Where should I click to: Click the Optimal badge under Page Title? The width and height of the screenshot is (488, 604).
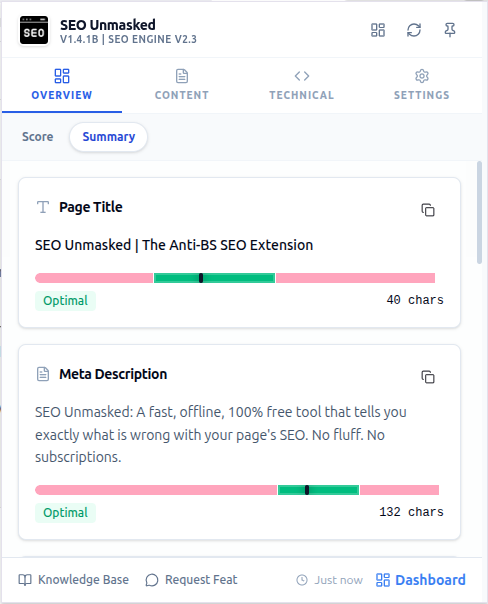pyautogui.click(x=65, y=300)
